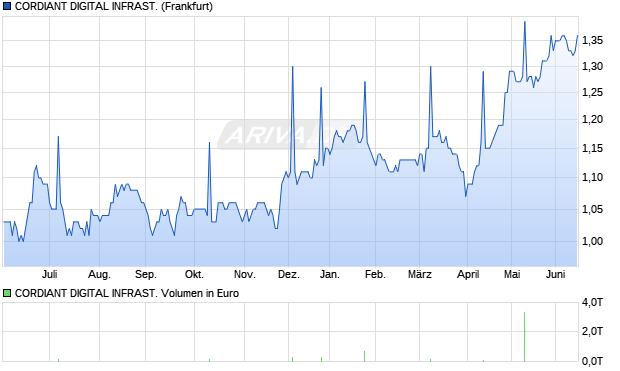
Task: Click the tallest green volume bar in May
Action: (524, 337)
